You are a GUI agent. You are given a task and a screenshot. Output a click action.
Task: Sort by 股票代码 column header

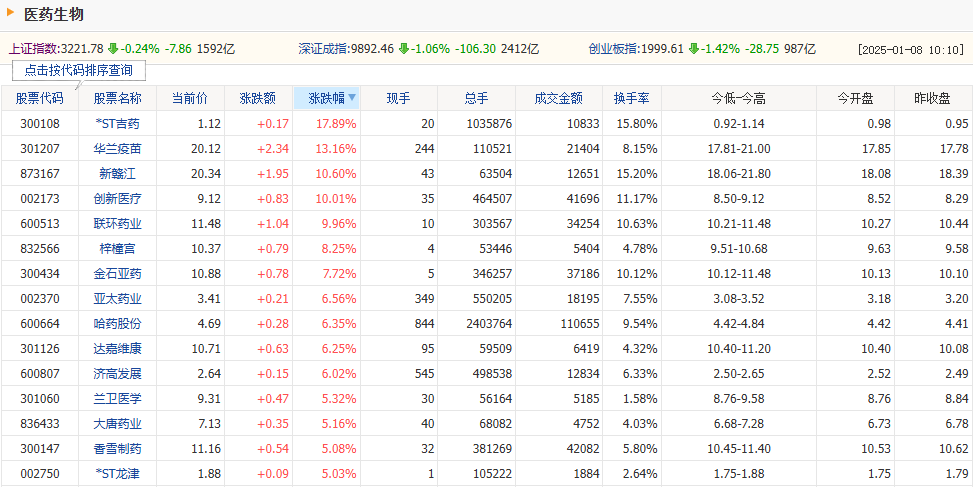coord(40,98)
